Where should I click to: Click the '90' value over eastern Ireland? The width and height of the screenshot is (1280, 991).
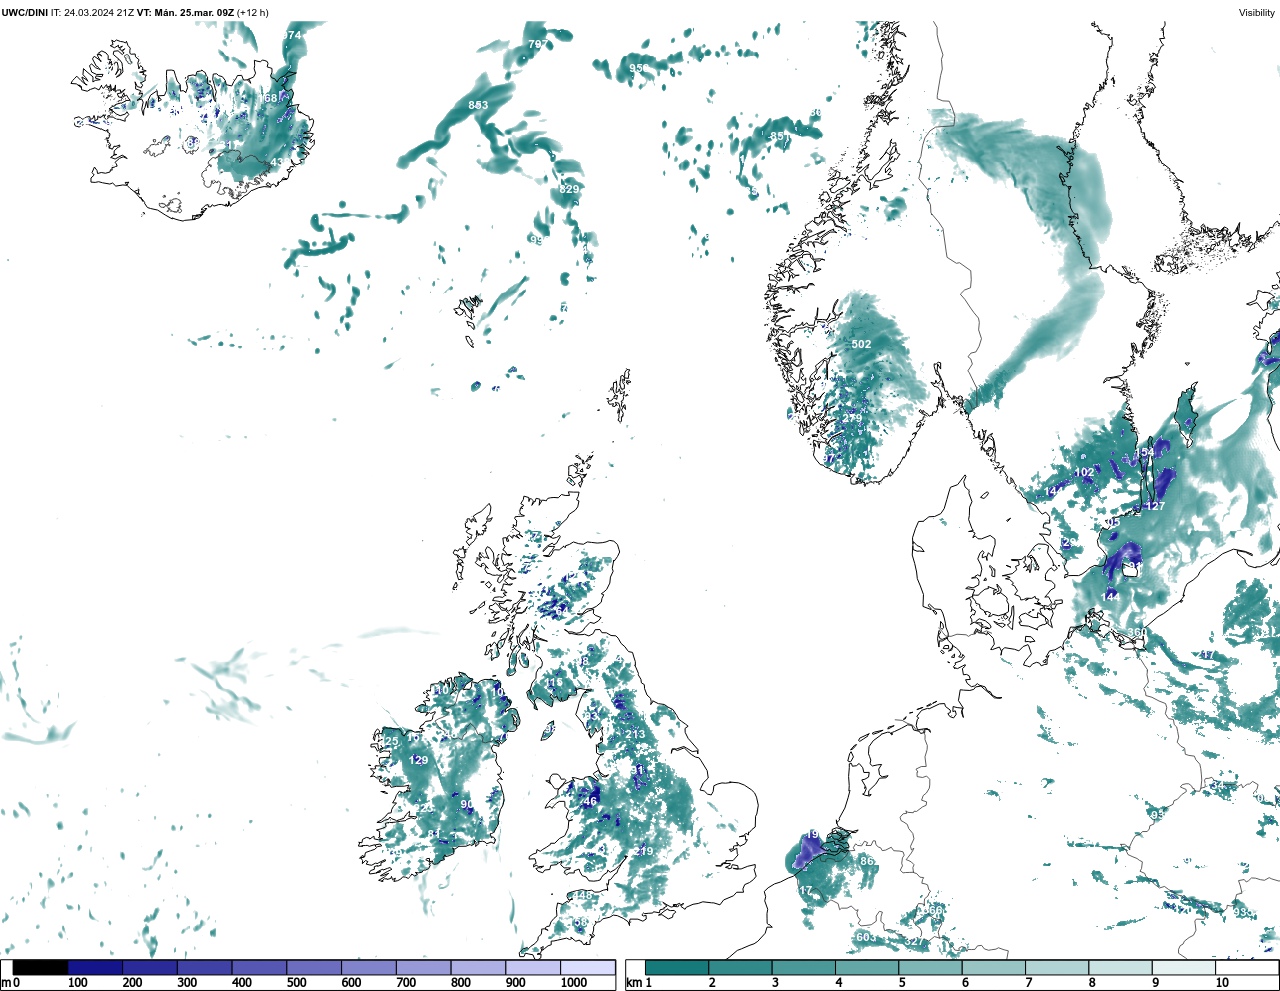[x=467, y=805]
